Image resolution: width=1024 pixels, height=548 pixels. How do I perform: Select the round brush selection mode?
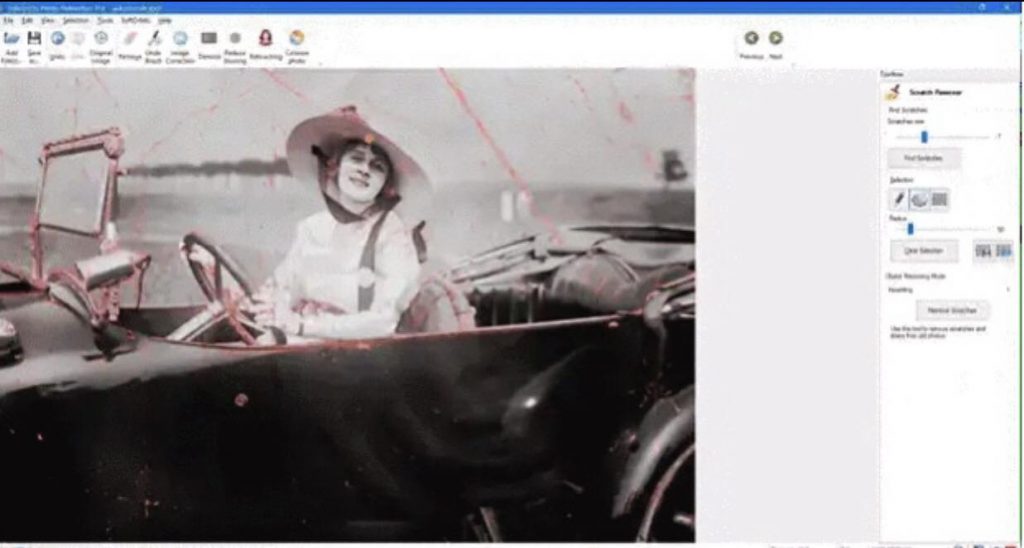(x=919, y=200)
